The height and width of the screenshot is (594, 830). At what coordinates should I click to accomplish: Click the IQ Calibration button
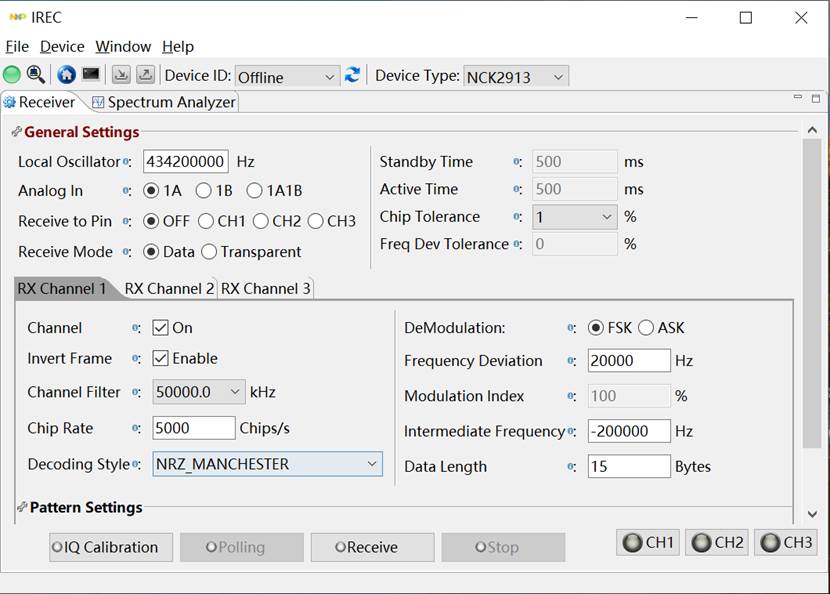pos(111,547)
